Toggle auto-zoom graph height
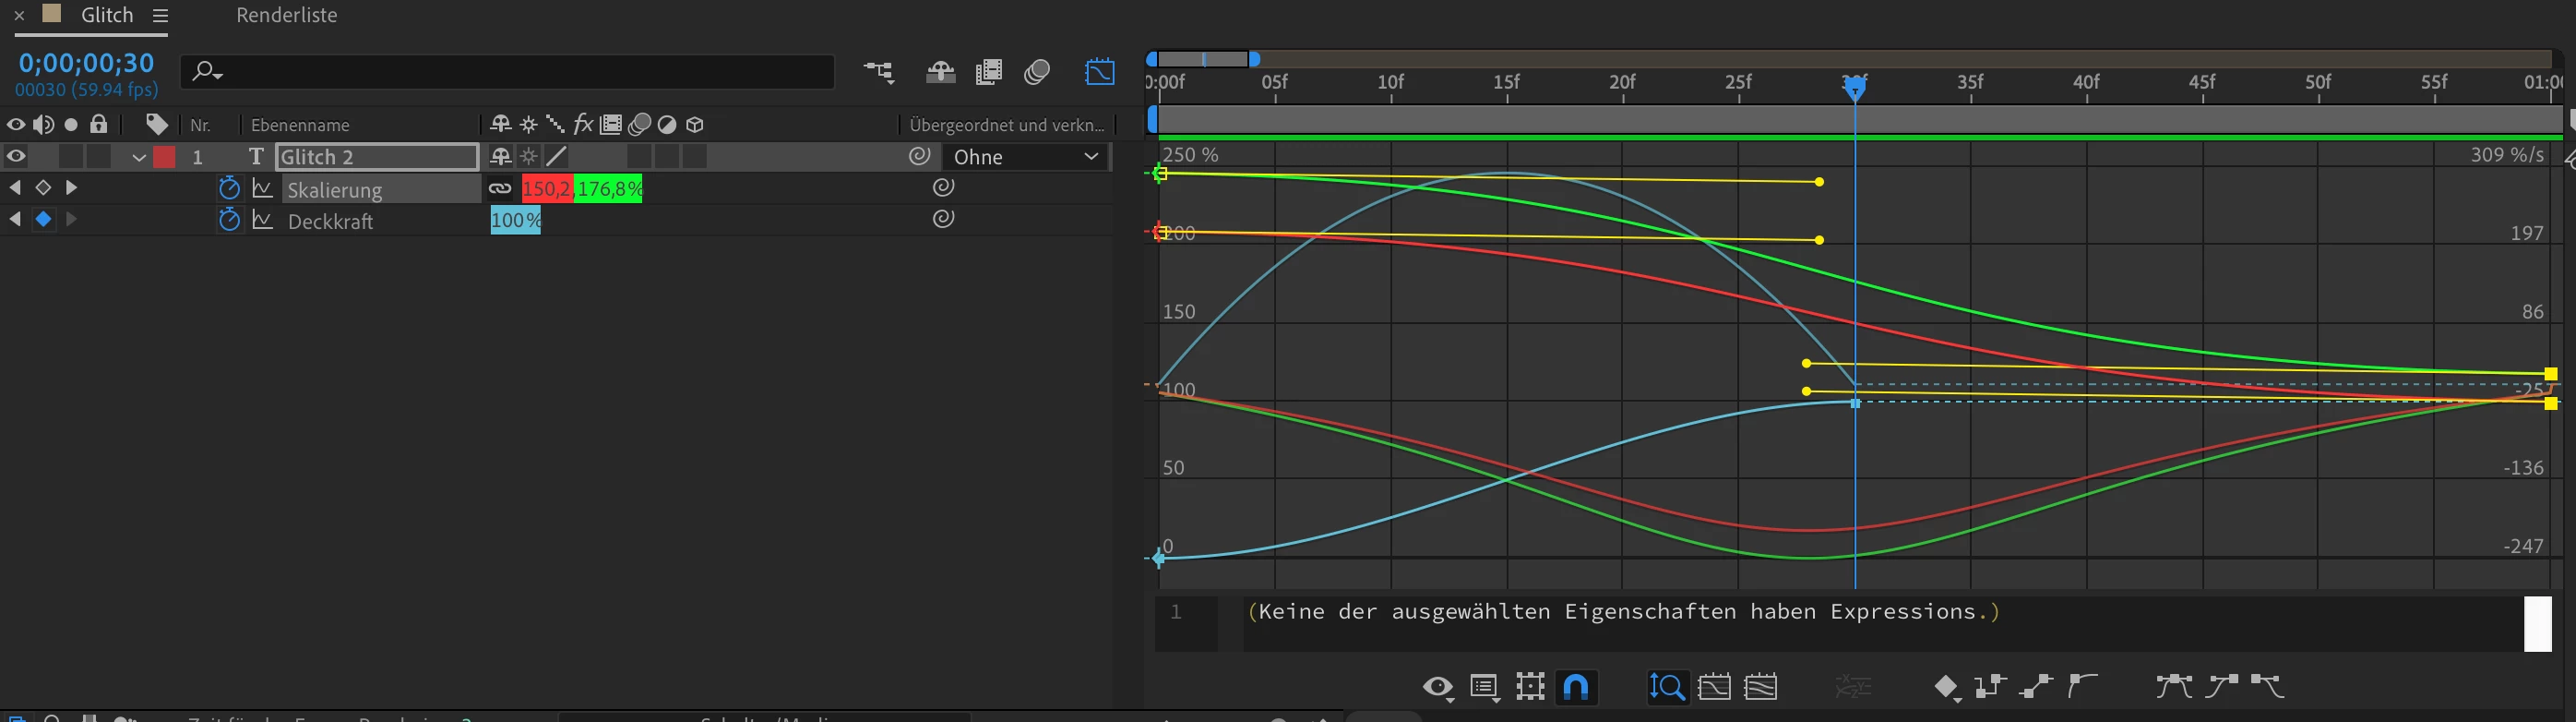This screenshot has width=2576, height=722. coord(1667,687)
